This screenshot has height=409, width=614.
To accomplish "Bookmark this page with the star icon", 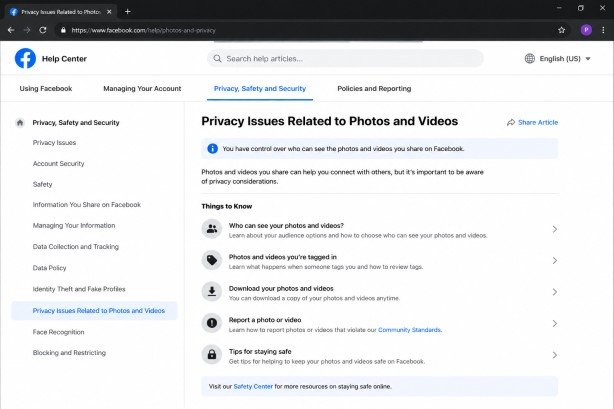I will (x=562, y=30).
